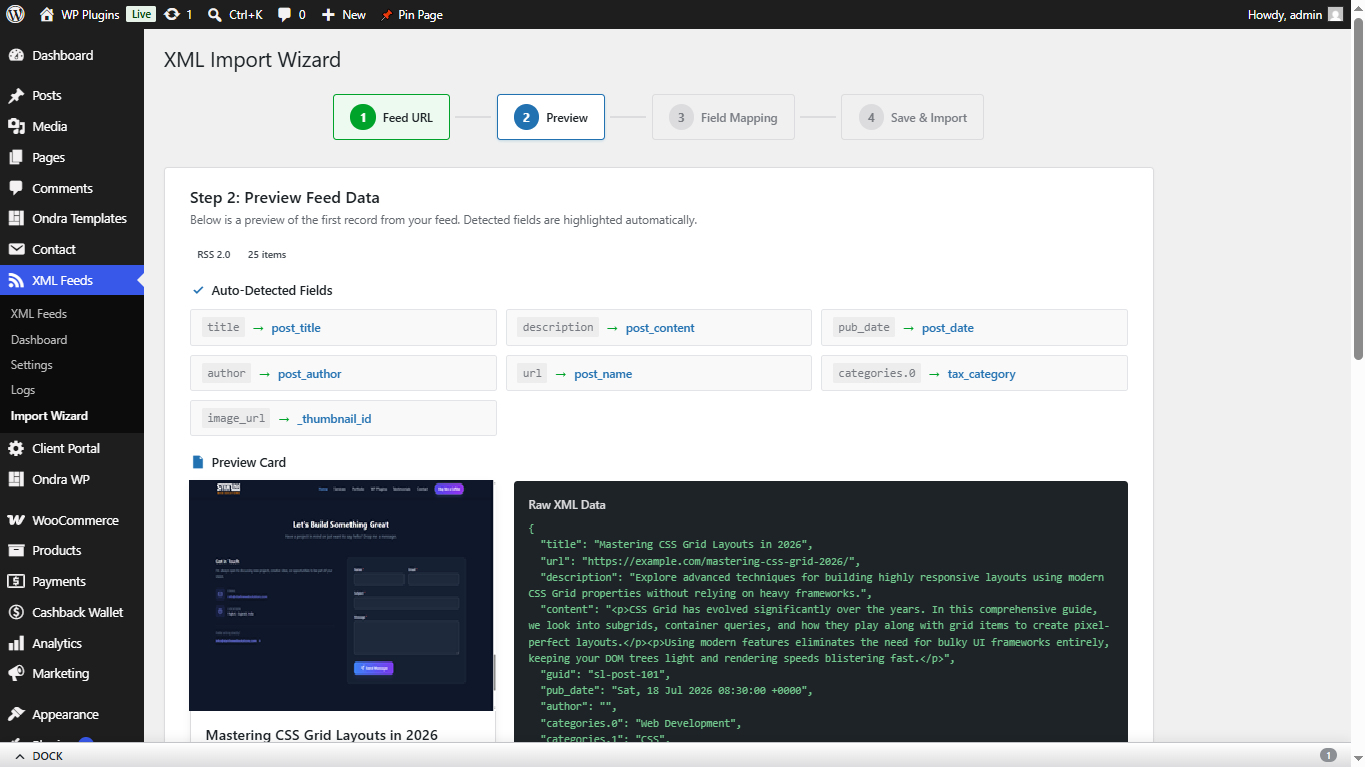Click the post_content mapping link
The image size is (1365, 767).
(x=660, y=328)
